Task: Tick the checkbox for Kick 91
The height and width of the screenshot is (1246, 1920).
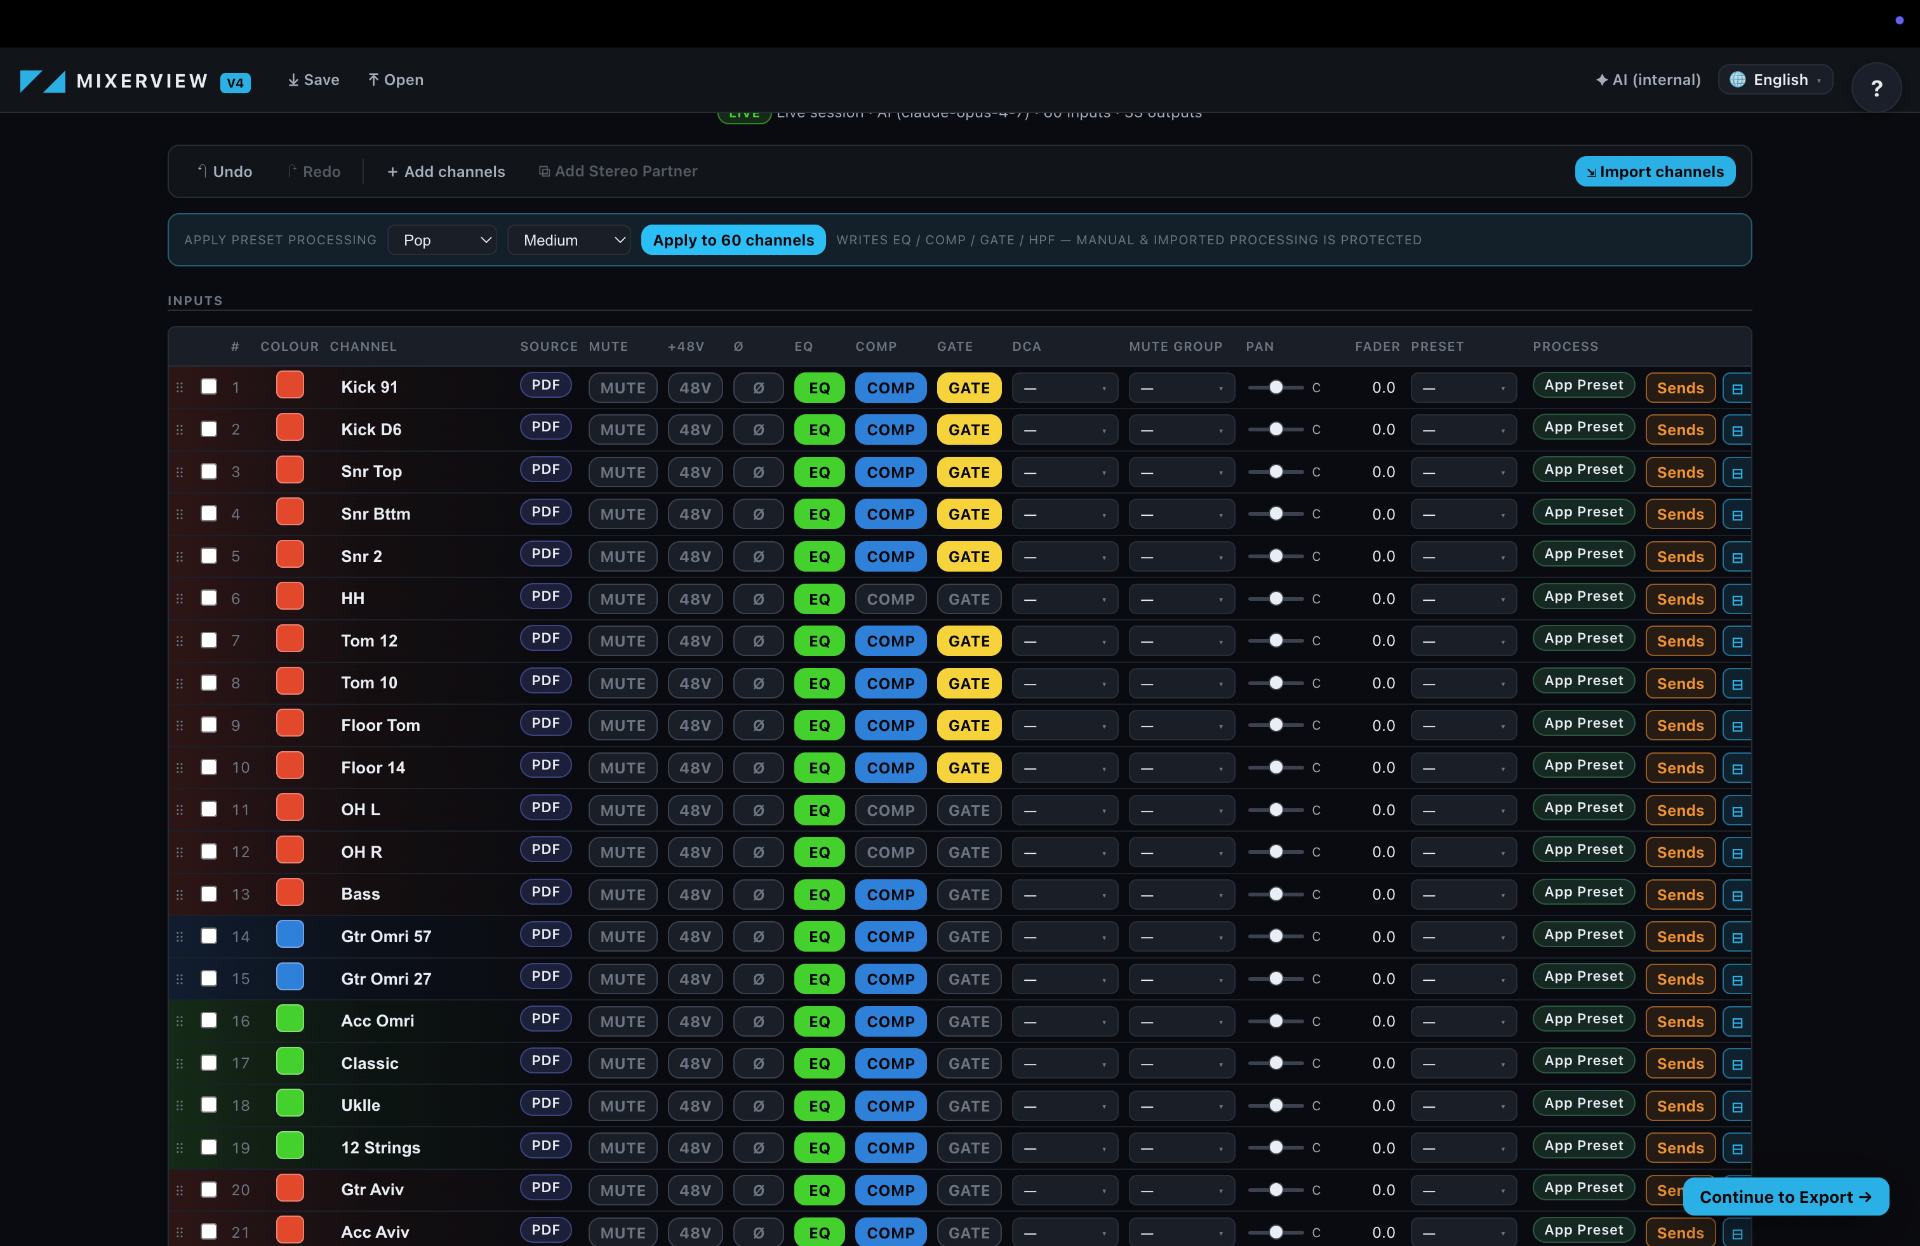Action: pyautogui.click(x=209, y=387)
